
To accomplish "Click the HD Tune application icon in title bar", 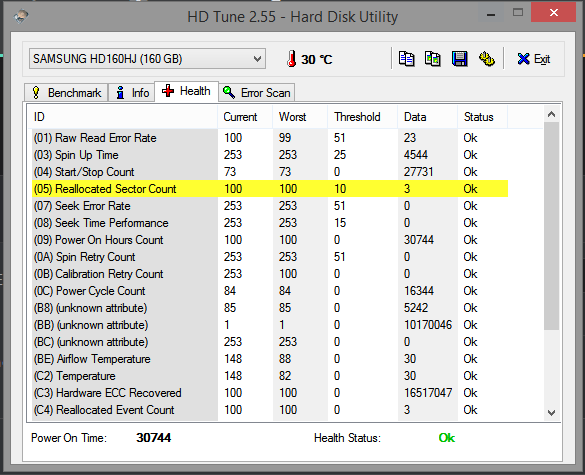I will 21,16.
